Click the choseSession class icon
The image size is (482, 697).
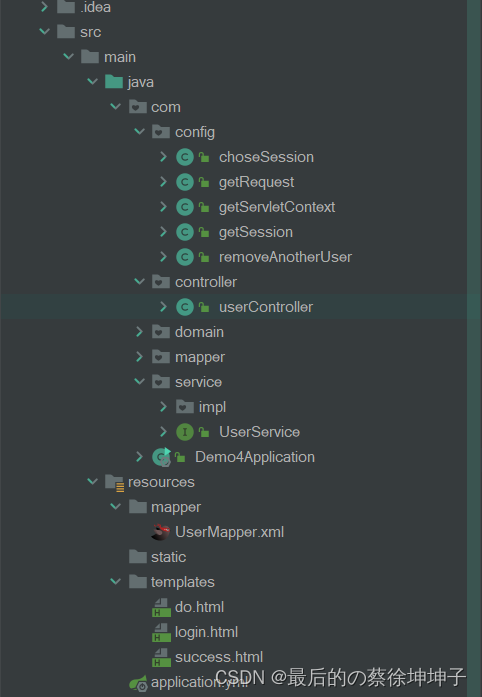coord(185,157)
